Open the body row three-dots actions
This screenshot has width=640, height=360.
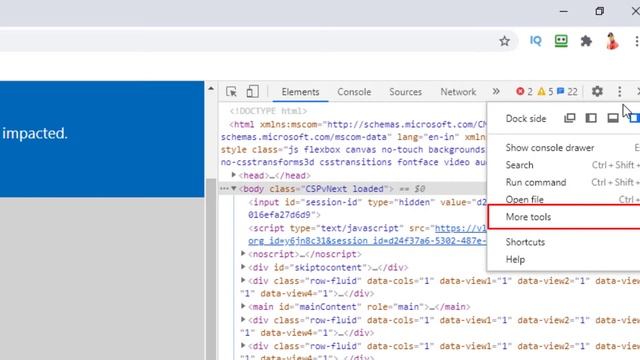coord(224,189)
